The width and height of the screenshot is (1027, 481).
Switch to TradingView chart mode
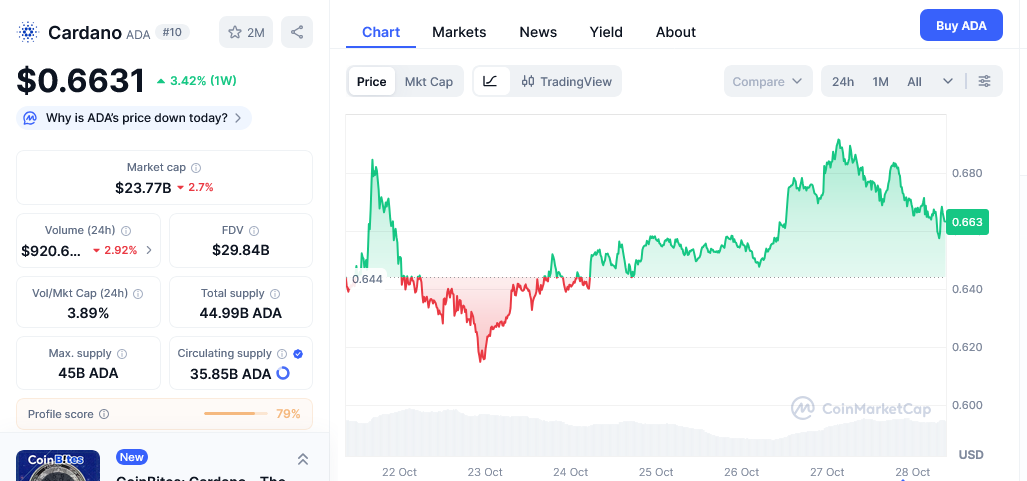tap(567, 81)
